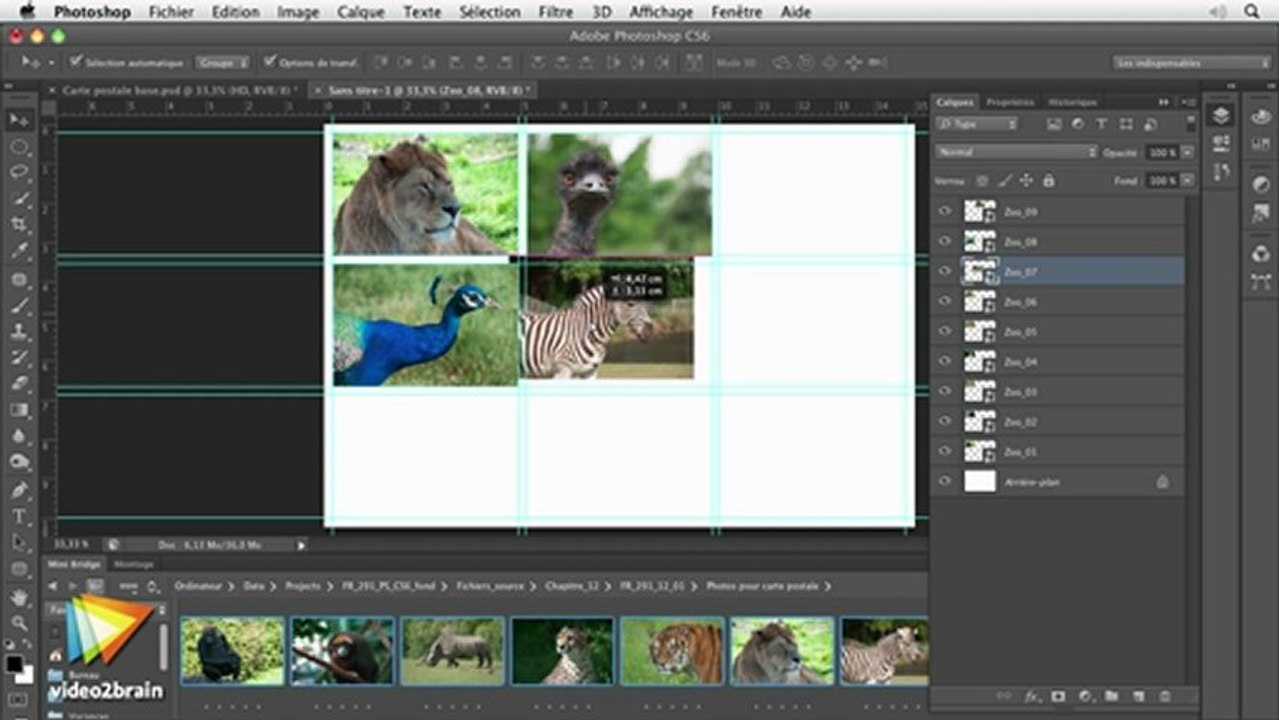Viewport: 1279px width, 720px height.
Task: Select the Gradient tool
Action: 19,409
